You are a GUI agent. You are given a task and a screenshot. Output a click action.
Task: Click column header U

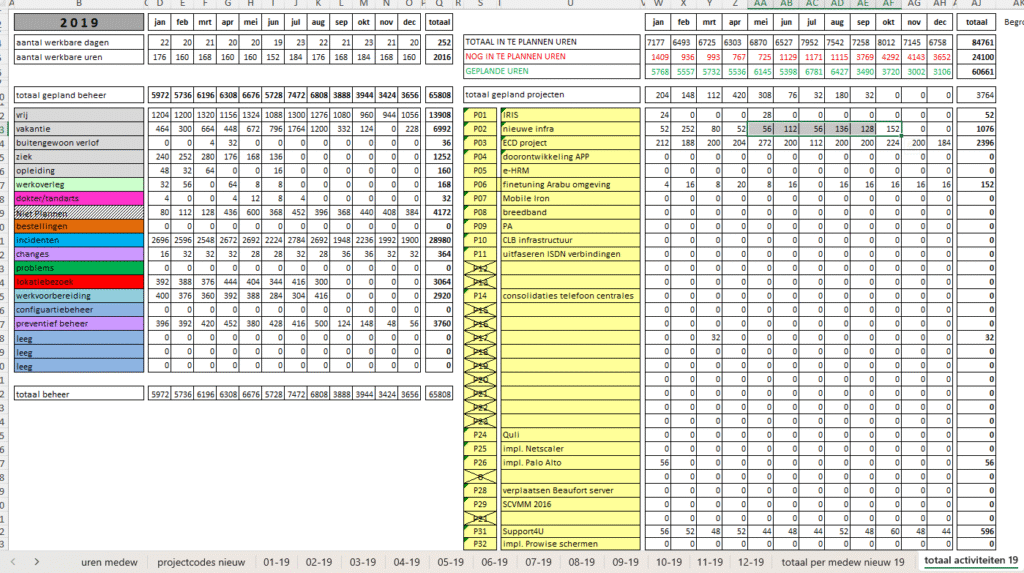(x=569, y=4)
